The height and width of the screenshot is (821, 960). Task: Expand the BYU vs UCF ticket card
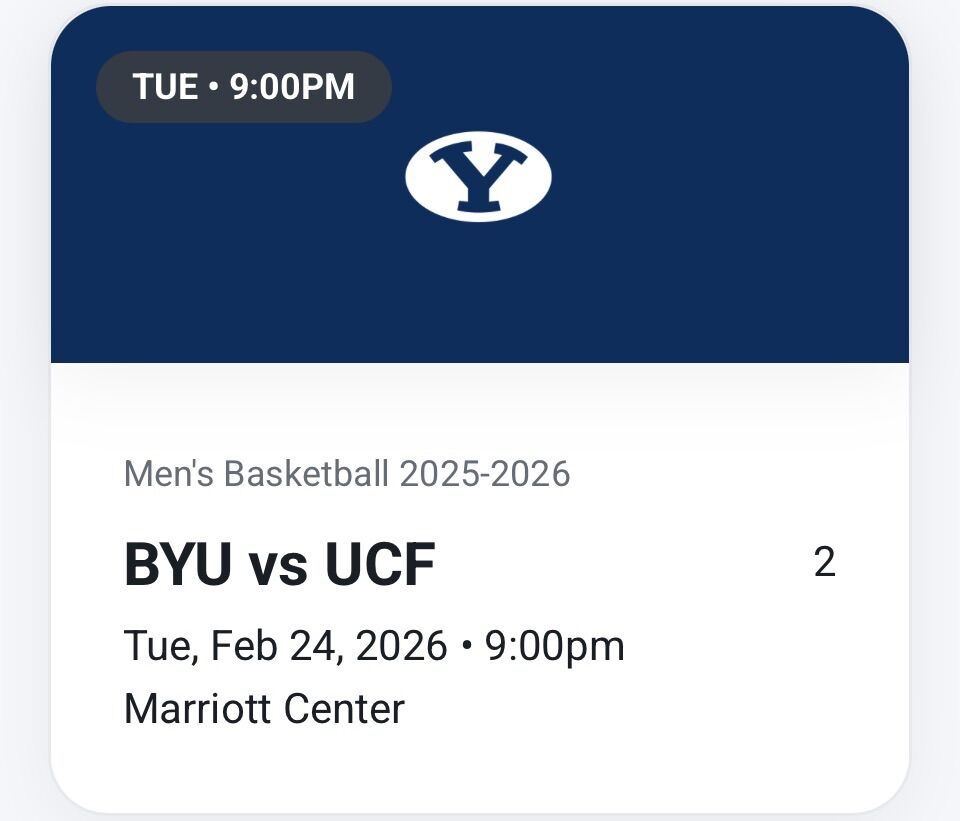pyautogui.click(x=480, y=562)
